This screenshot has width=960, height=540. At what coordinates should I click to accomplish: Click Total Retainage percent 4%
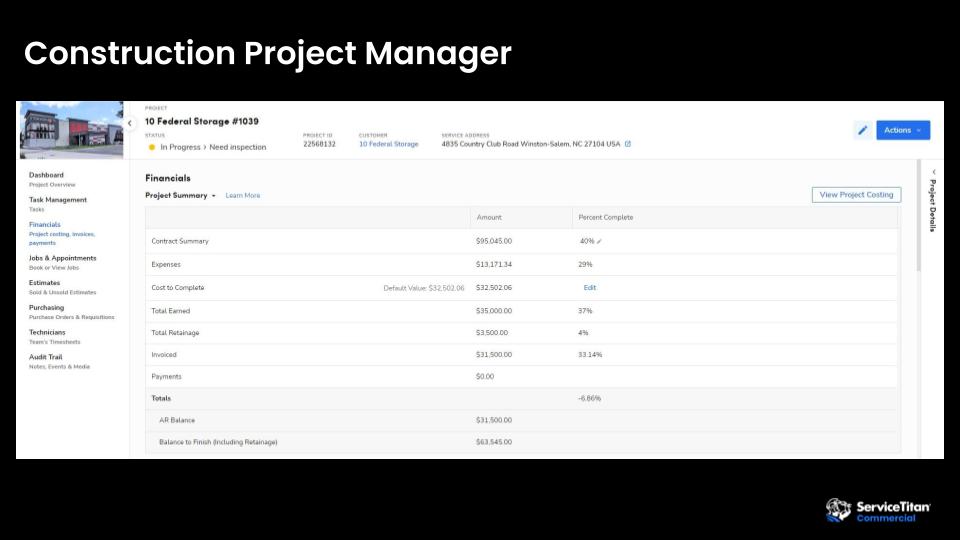tap(583, 332)
